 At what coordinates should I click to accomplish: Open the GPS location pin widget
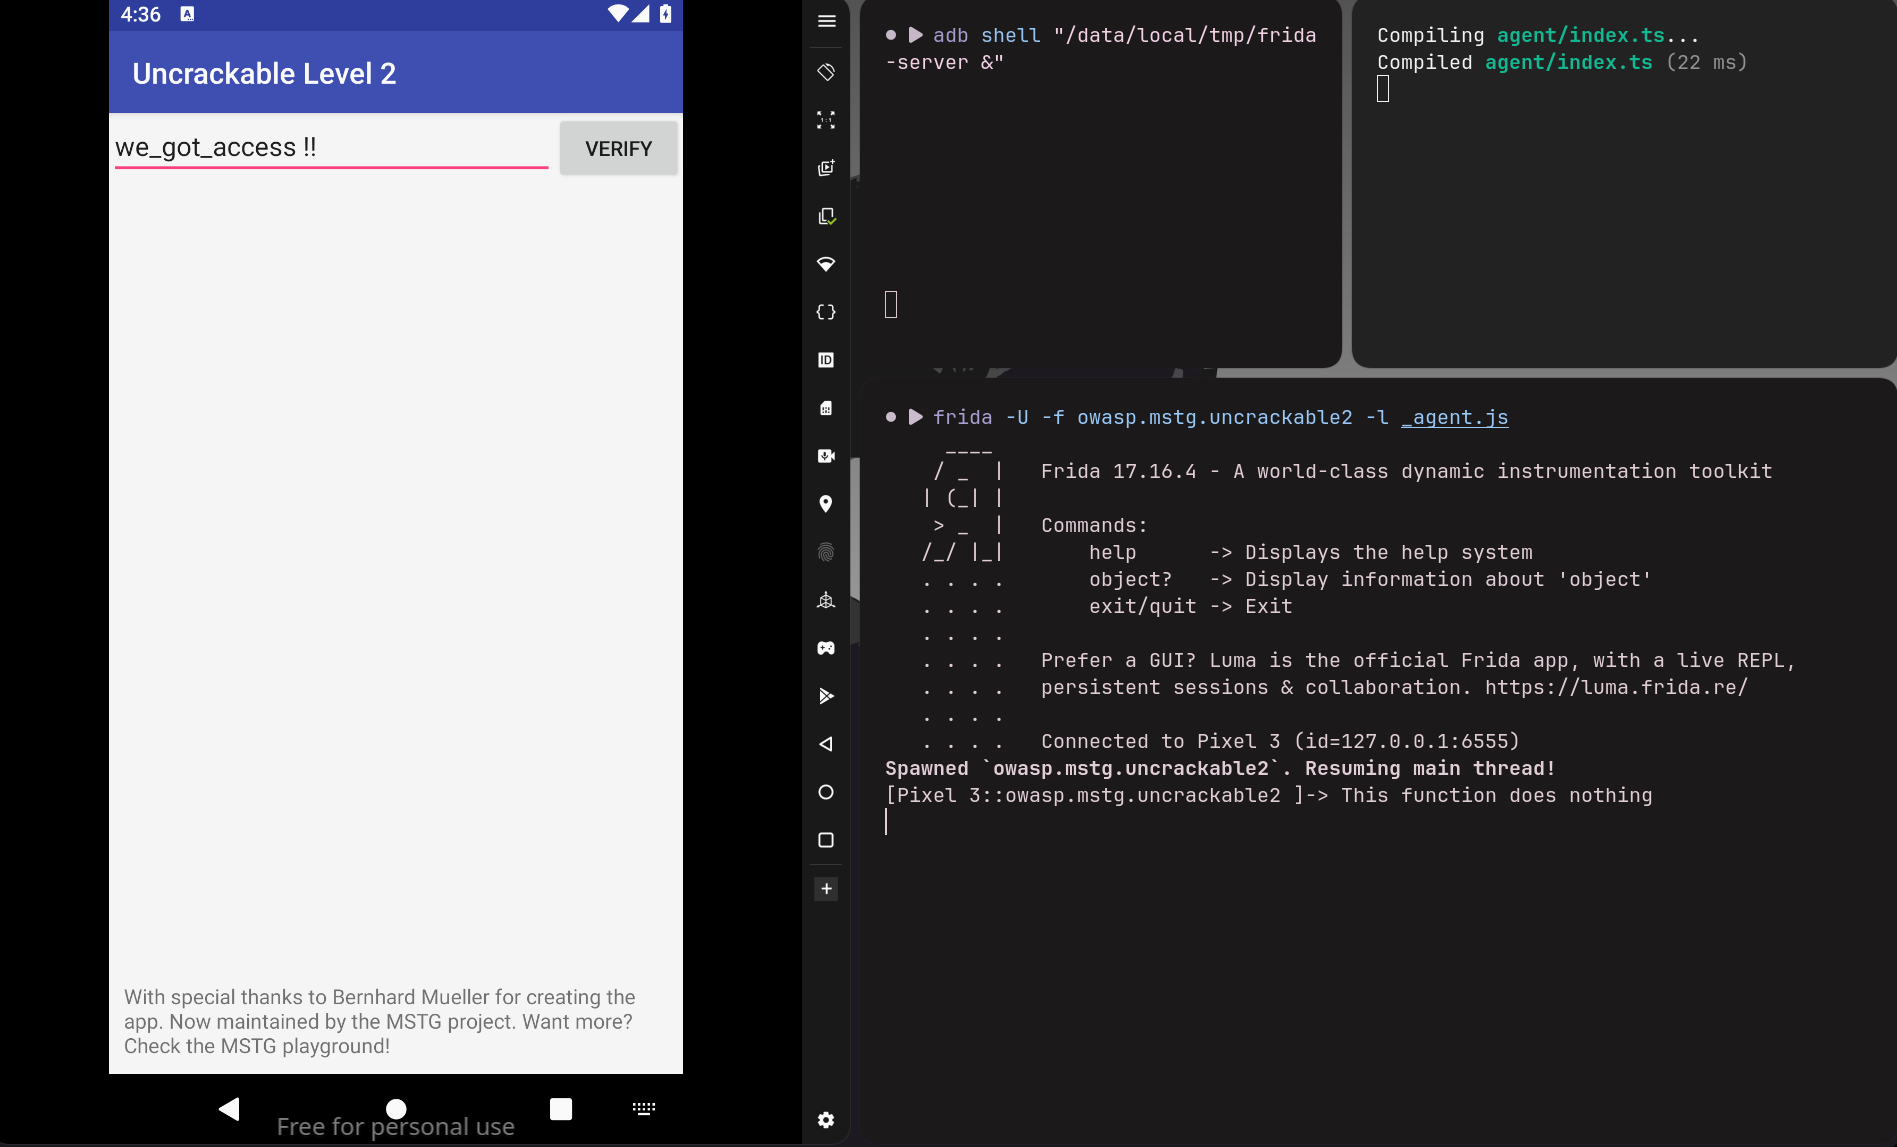[x=826, y=504]
